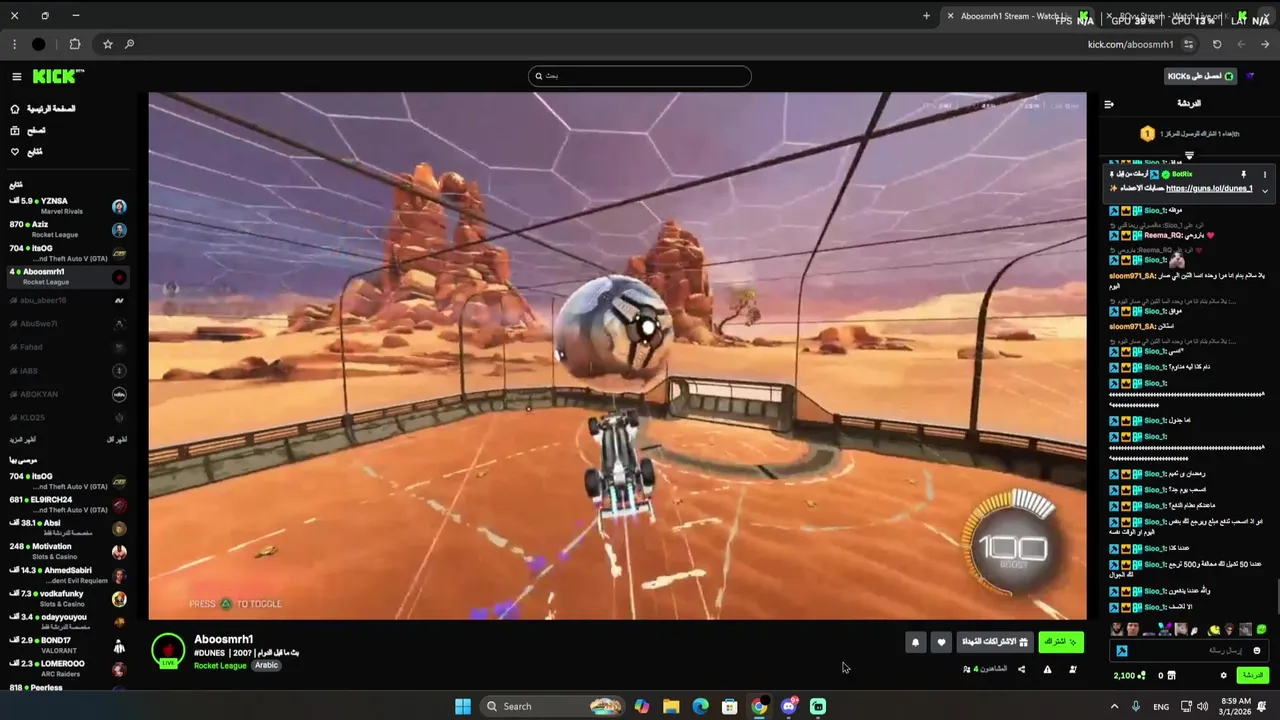Open AhmedSabiri recommended channel

[x=68, y=575]
